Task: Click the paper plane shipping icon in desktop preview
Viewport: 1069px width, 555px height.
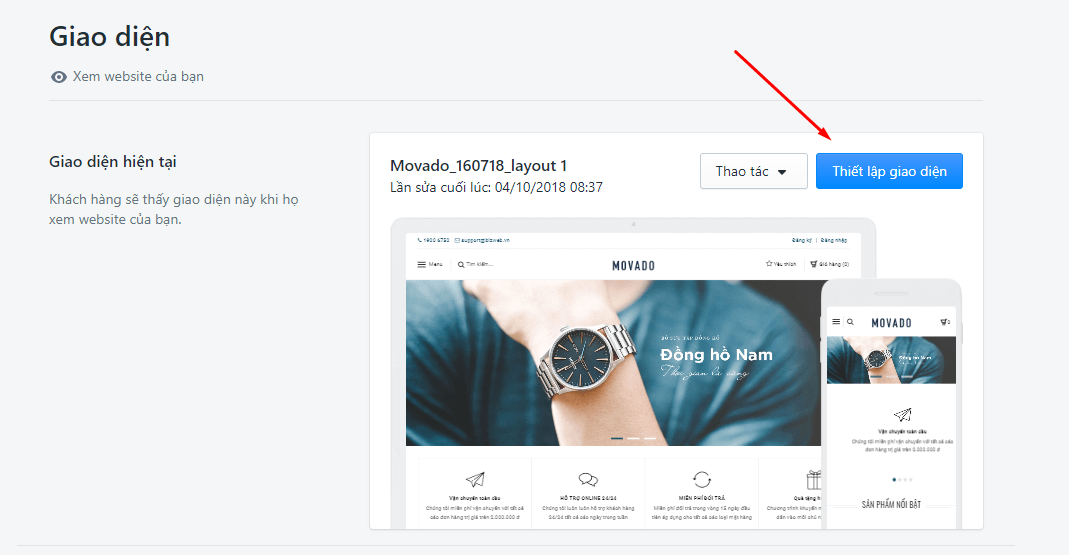Action: point(475,479)
